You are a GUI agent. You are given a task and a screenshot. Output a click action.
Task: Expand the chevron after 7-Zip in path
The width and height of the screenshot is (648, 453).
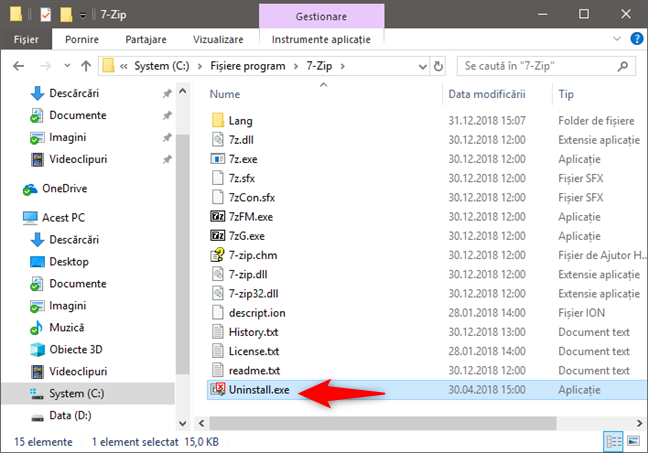(342, 66)
